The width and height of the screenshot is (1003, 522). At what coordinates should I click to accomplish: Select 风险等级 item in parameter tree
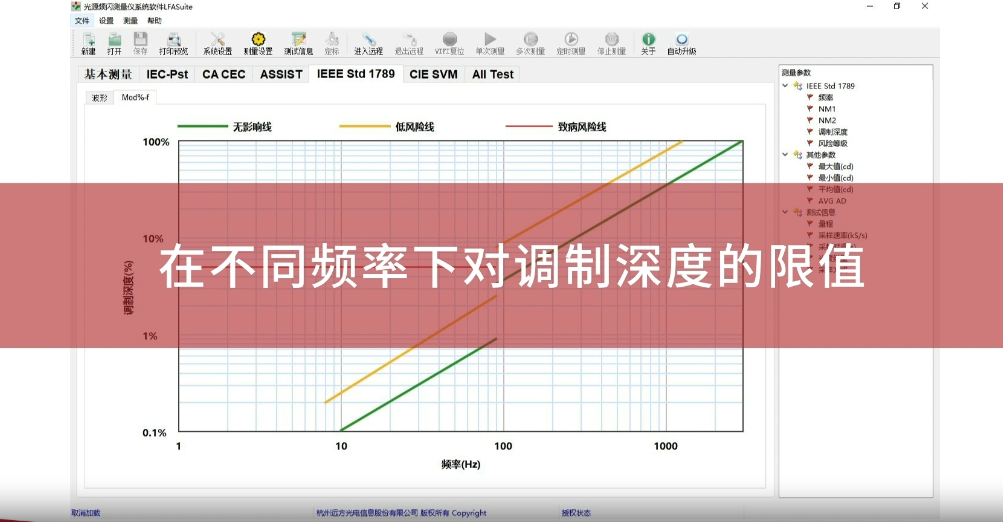pos(832,143)
